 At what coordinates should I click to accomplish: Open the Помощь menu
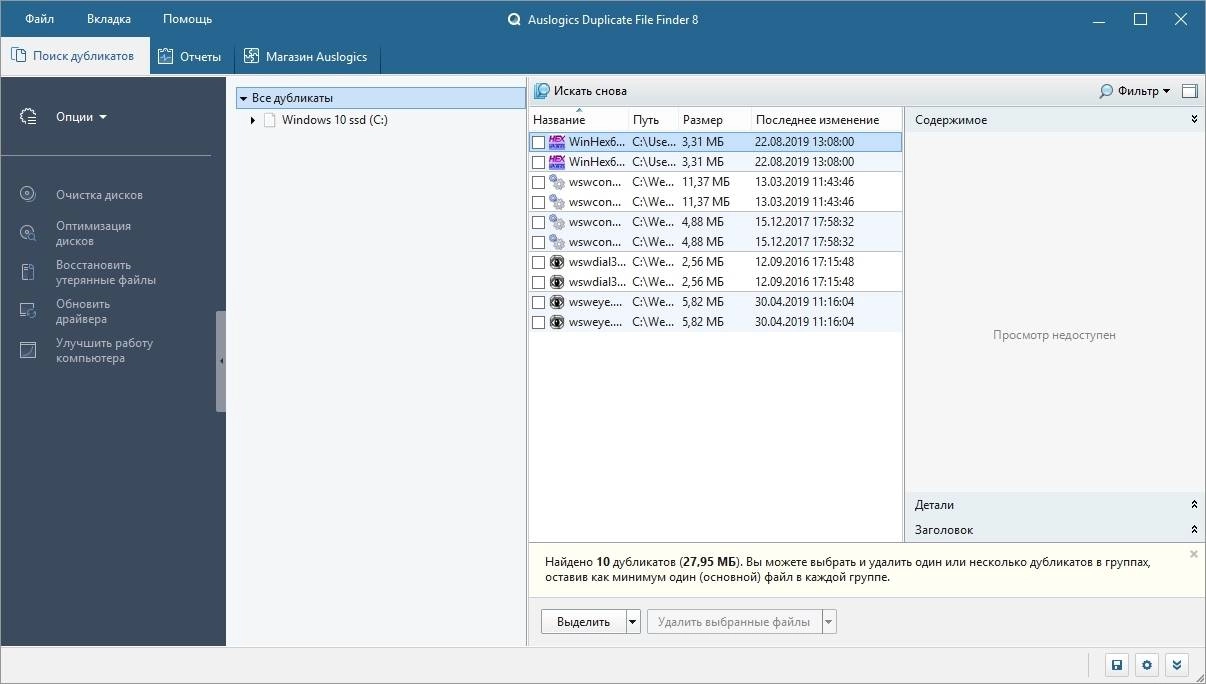(187, 19)
